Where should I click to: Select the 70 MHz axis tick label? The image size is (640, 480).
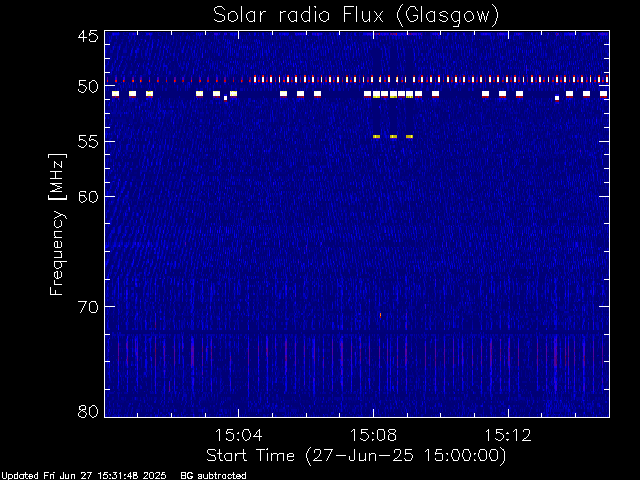click(x=88, y=307)
